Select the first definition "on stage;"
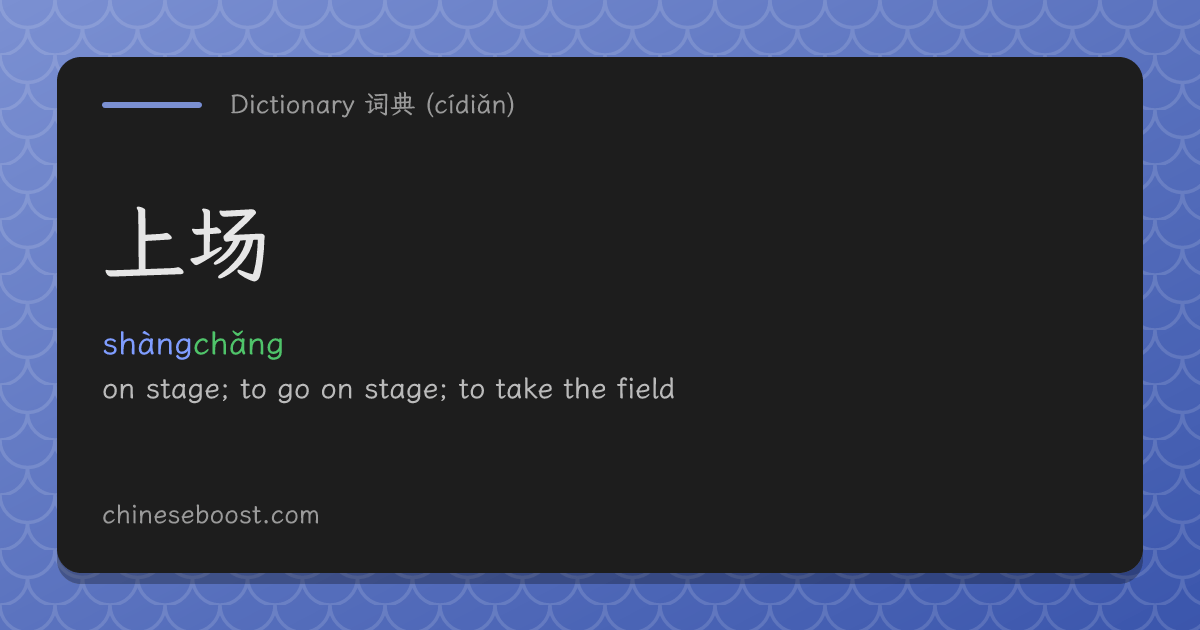The image size is (1200, 630). point(167,389)
